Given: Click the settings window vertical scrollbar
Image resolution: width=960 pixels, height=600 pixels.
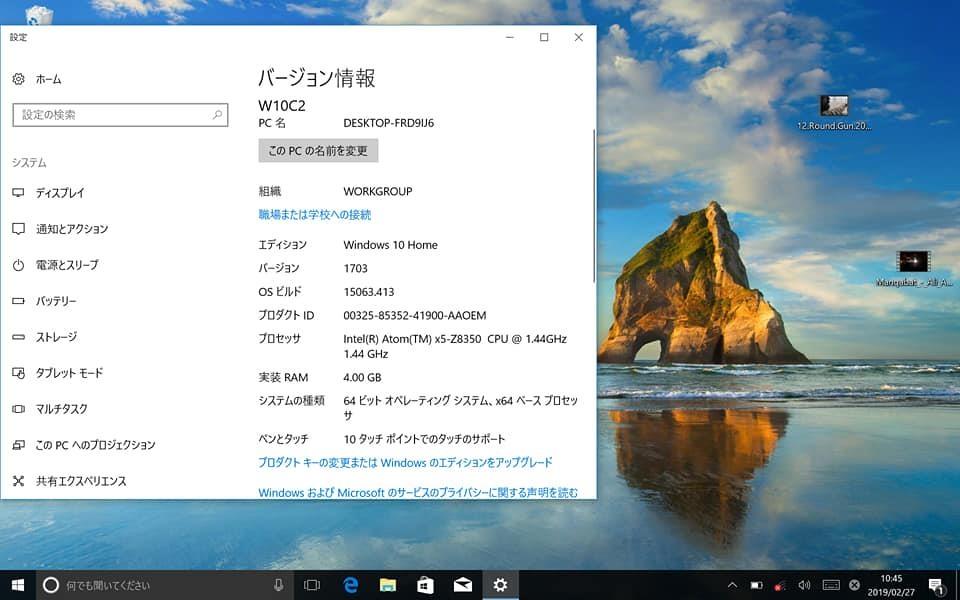Looking at the screenshot, I should pos(593,205).
